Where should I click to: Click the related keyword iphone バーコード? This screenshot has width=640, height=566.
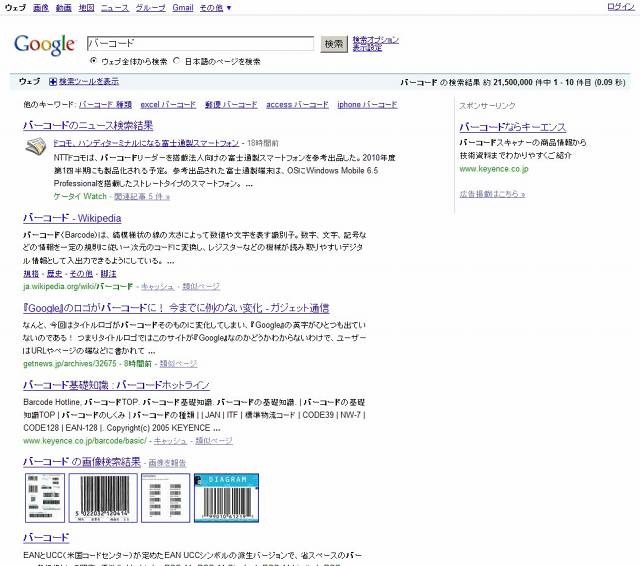(x=367, y=104)
